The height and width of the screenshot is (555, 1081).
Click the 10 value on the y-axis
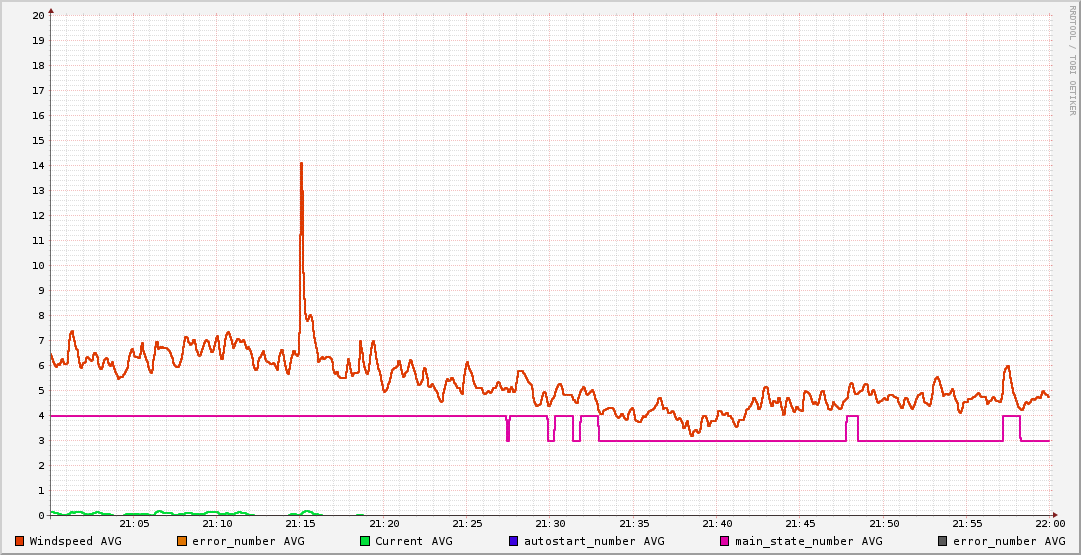[38, 265]
